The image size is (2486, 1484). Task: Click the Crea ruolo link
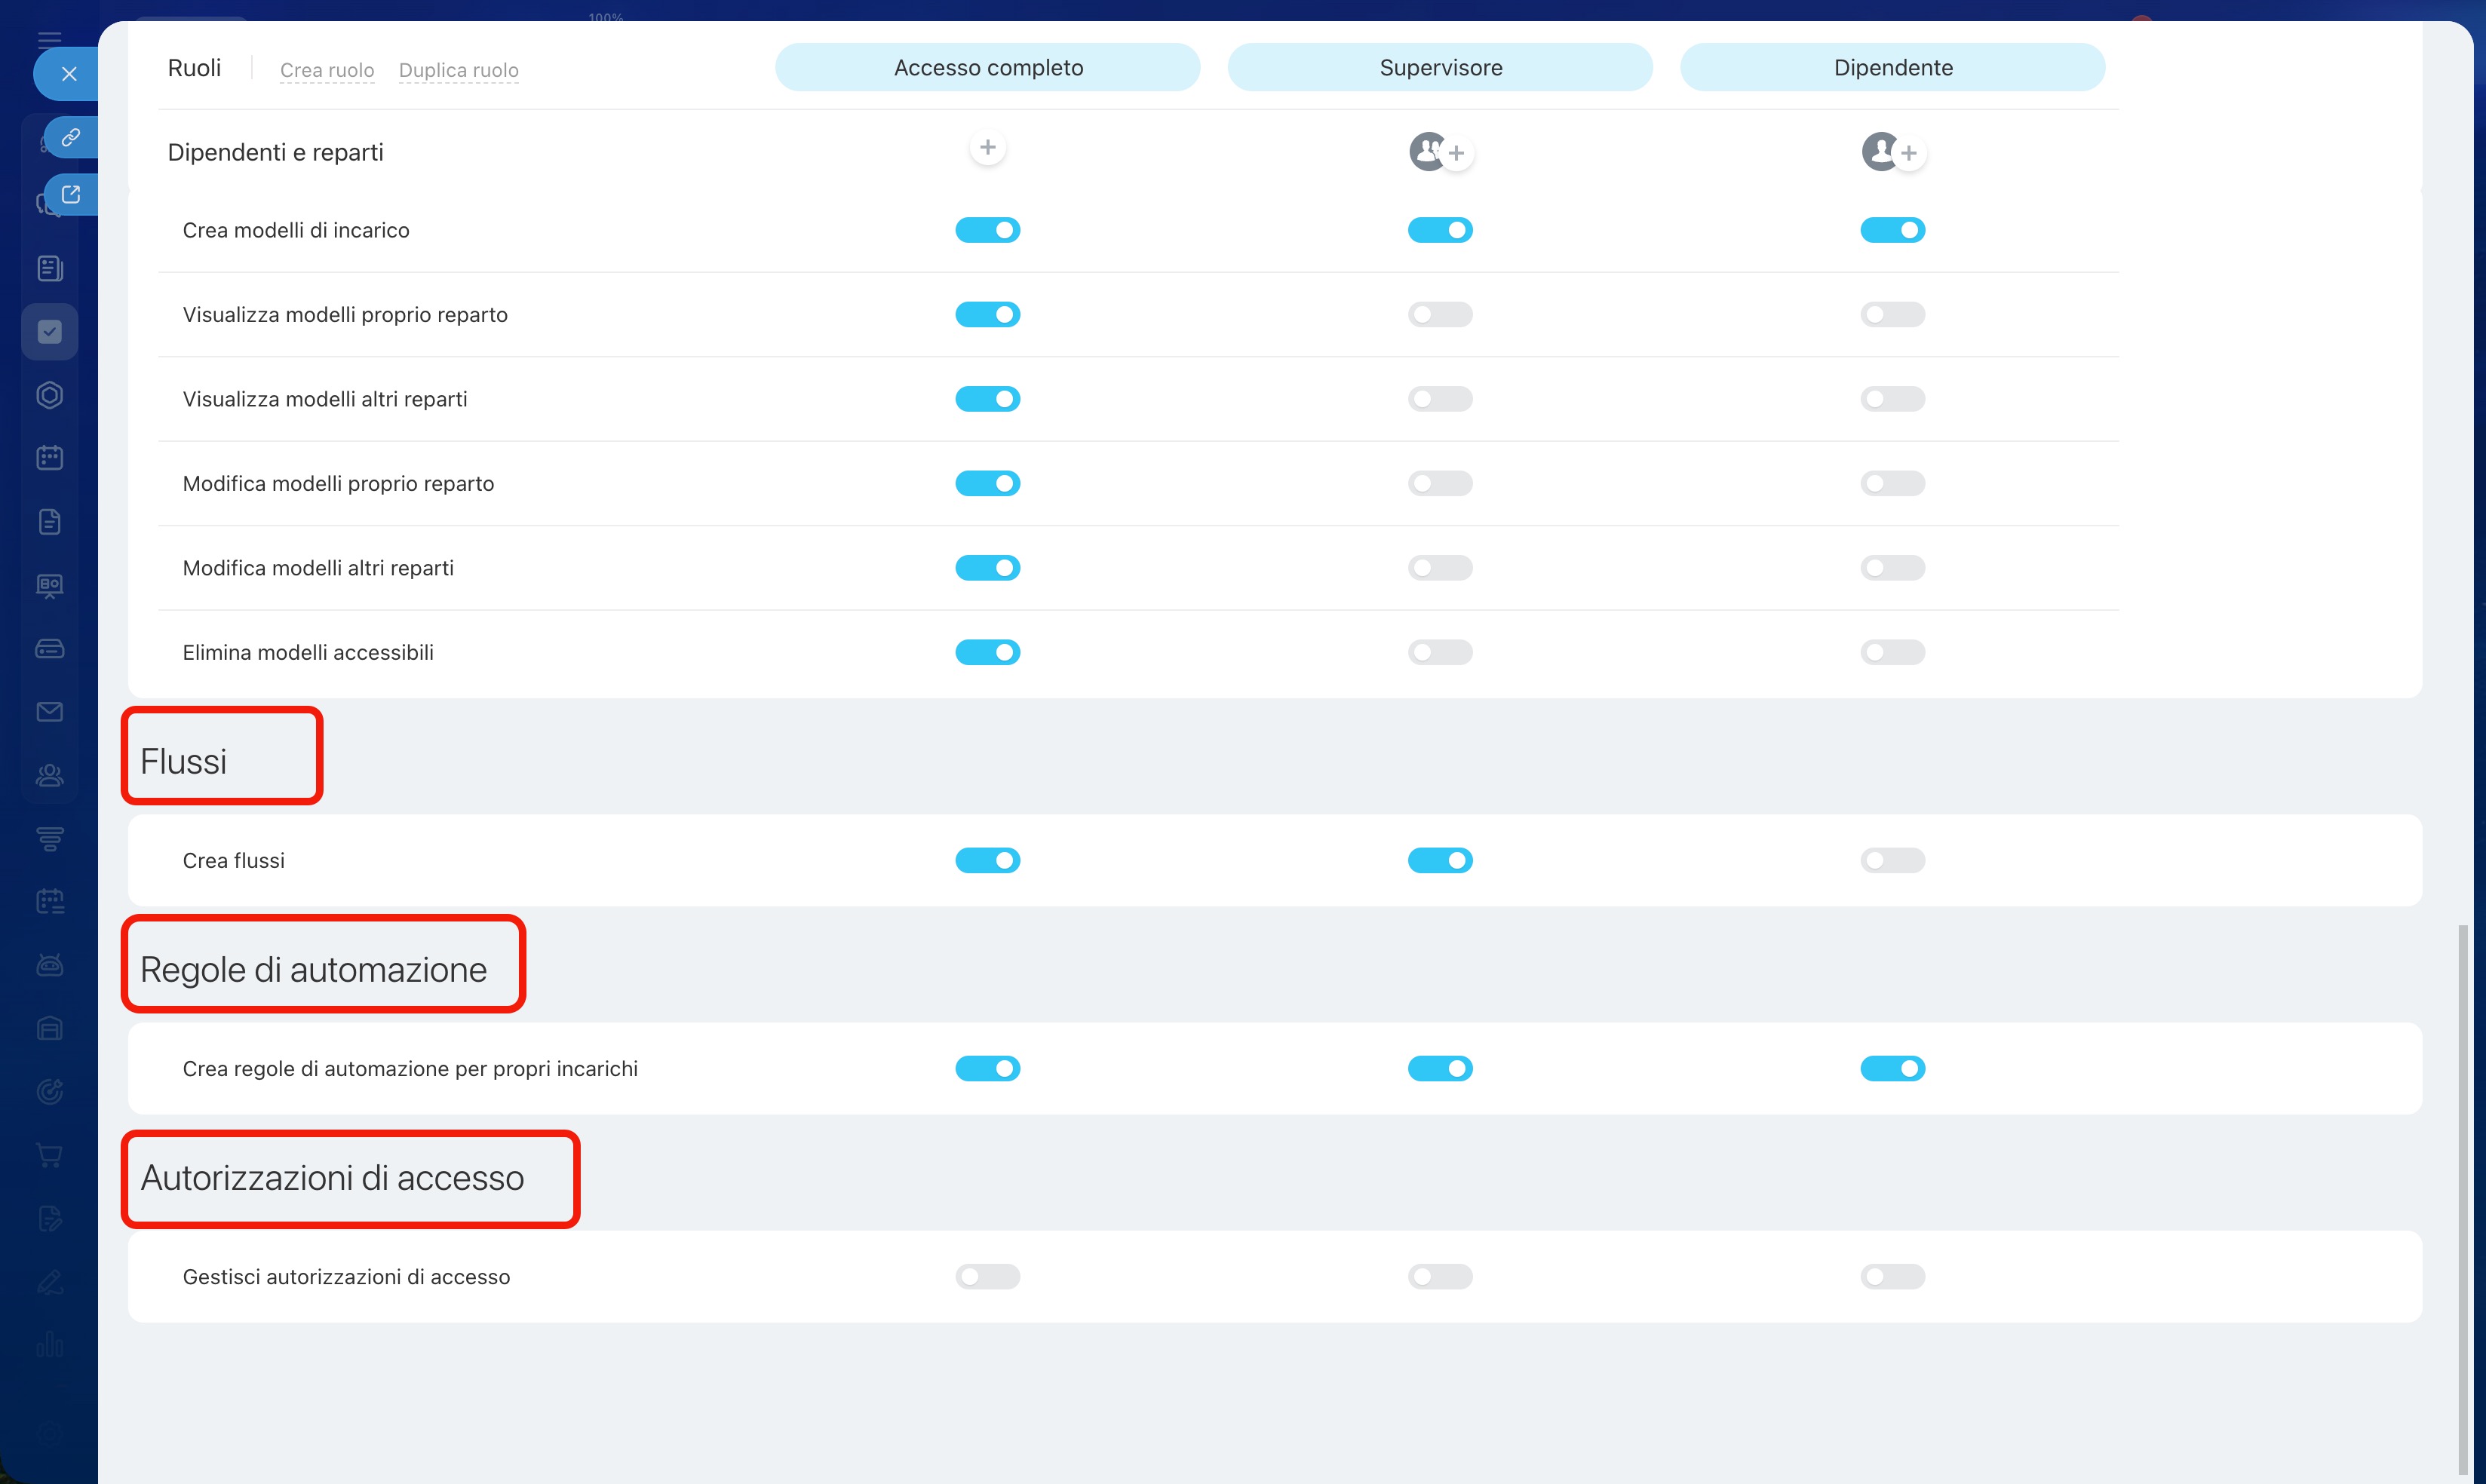327,70
